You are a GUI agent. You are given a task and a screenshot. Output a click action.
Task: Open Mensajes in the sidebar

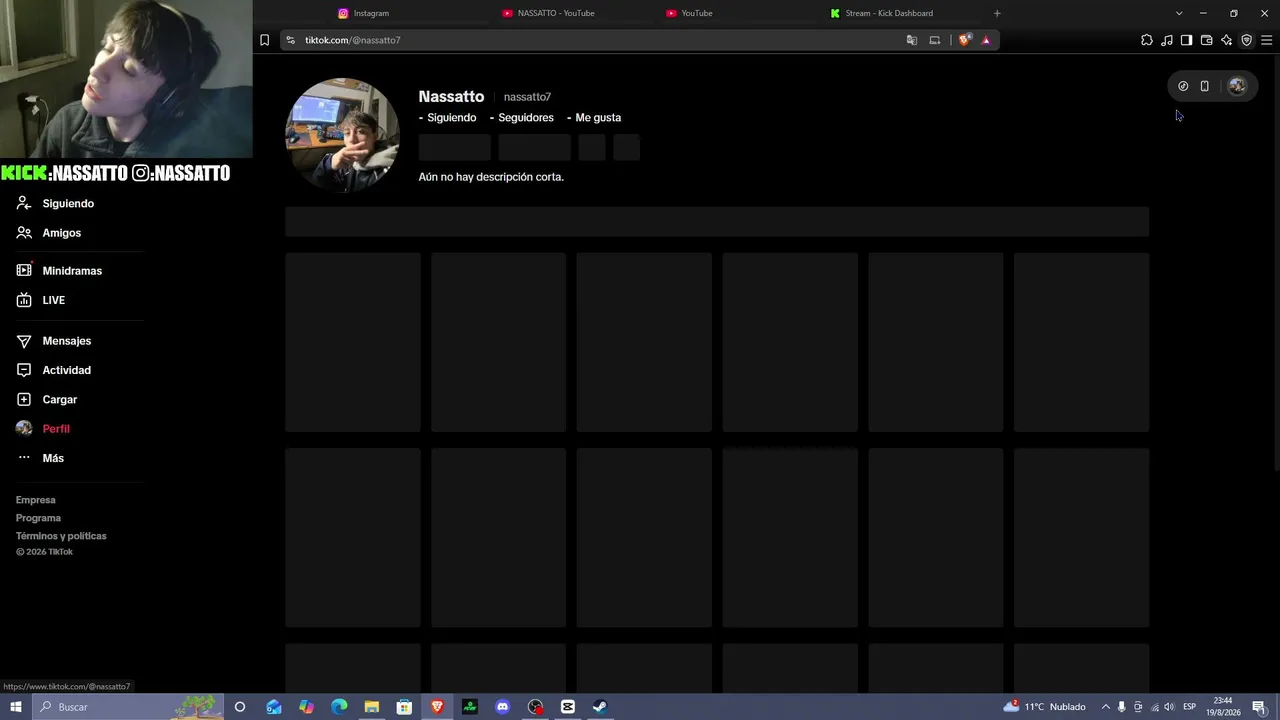[66, 341]
